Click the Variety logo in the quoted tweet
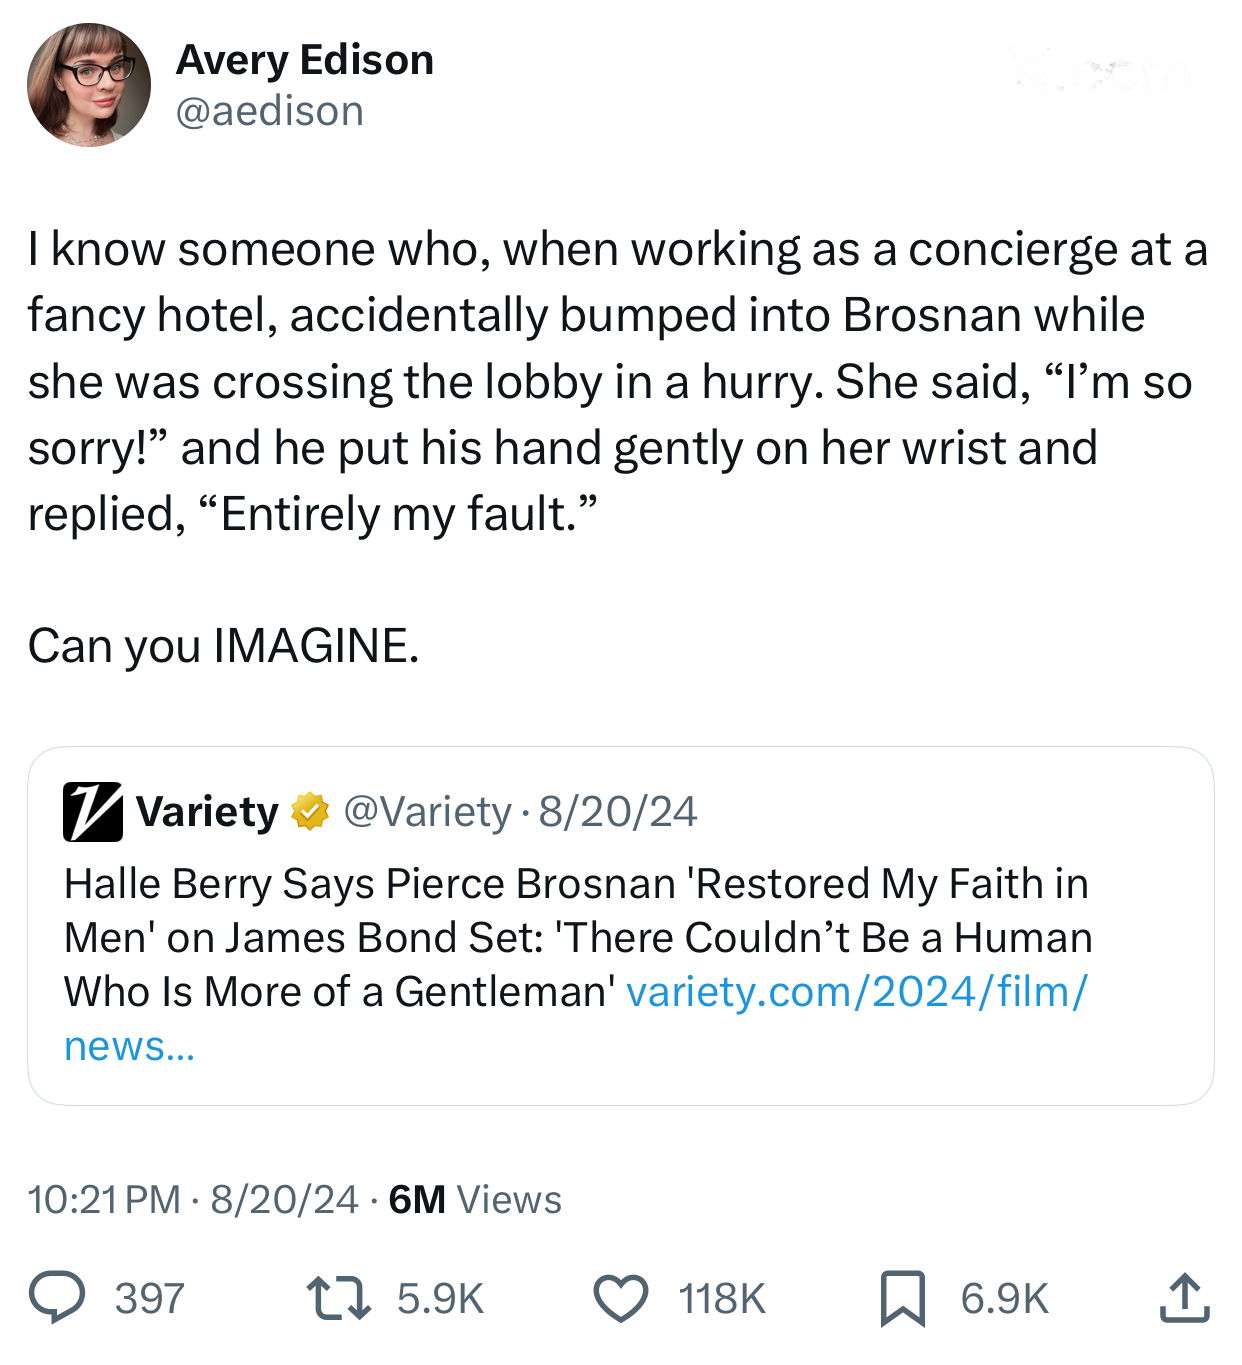Viewport: 1242px width, 1365px height. click(x=92, y=811)
